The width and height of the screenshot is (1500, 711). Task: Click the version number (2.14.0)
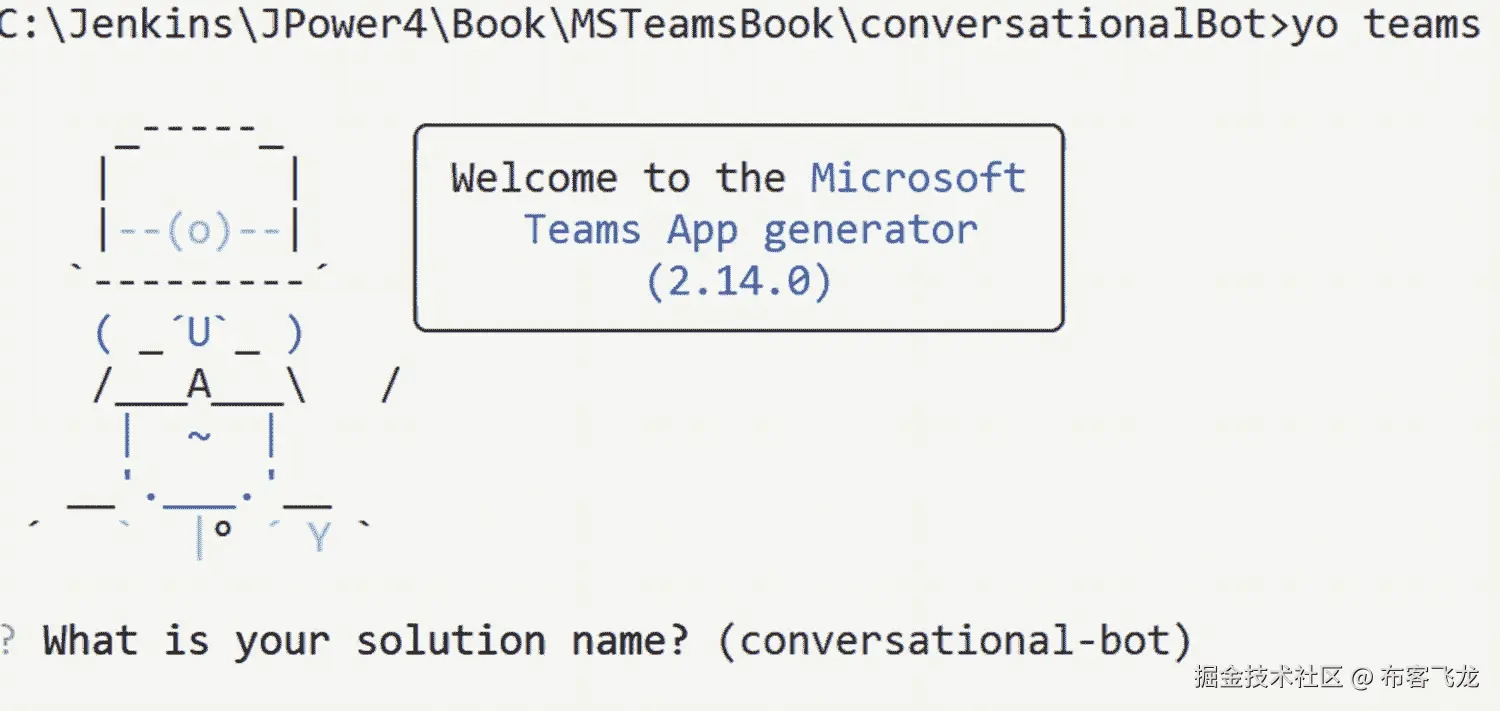738,282
